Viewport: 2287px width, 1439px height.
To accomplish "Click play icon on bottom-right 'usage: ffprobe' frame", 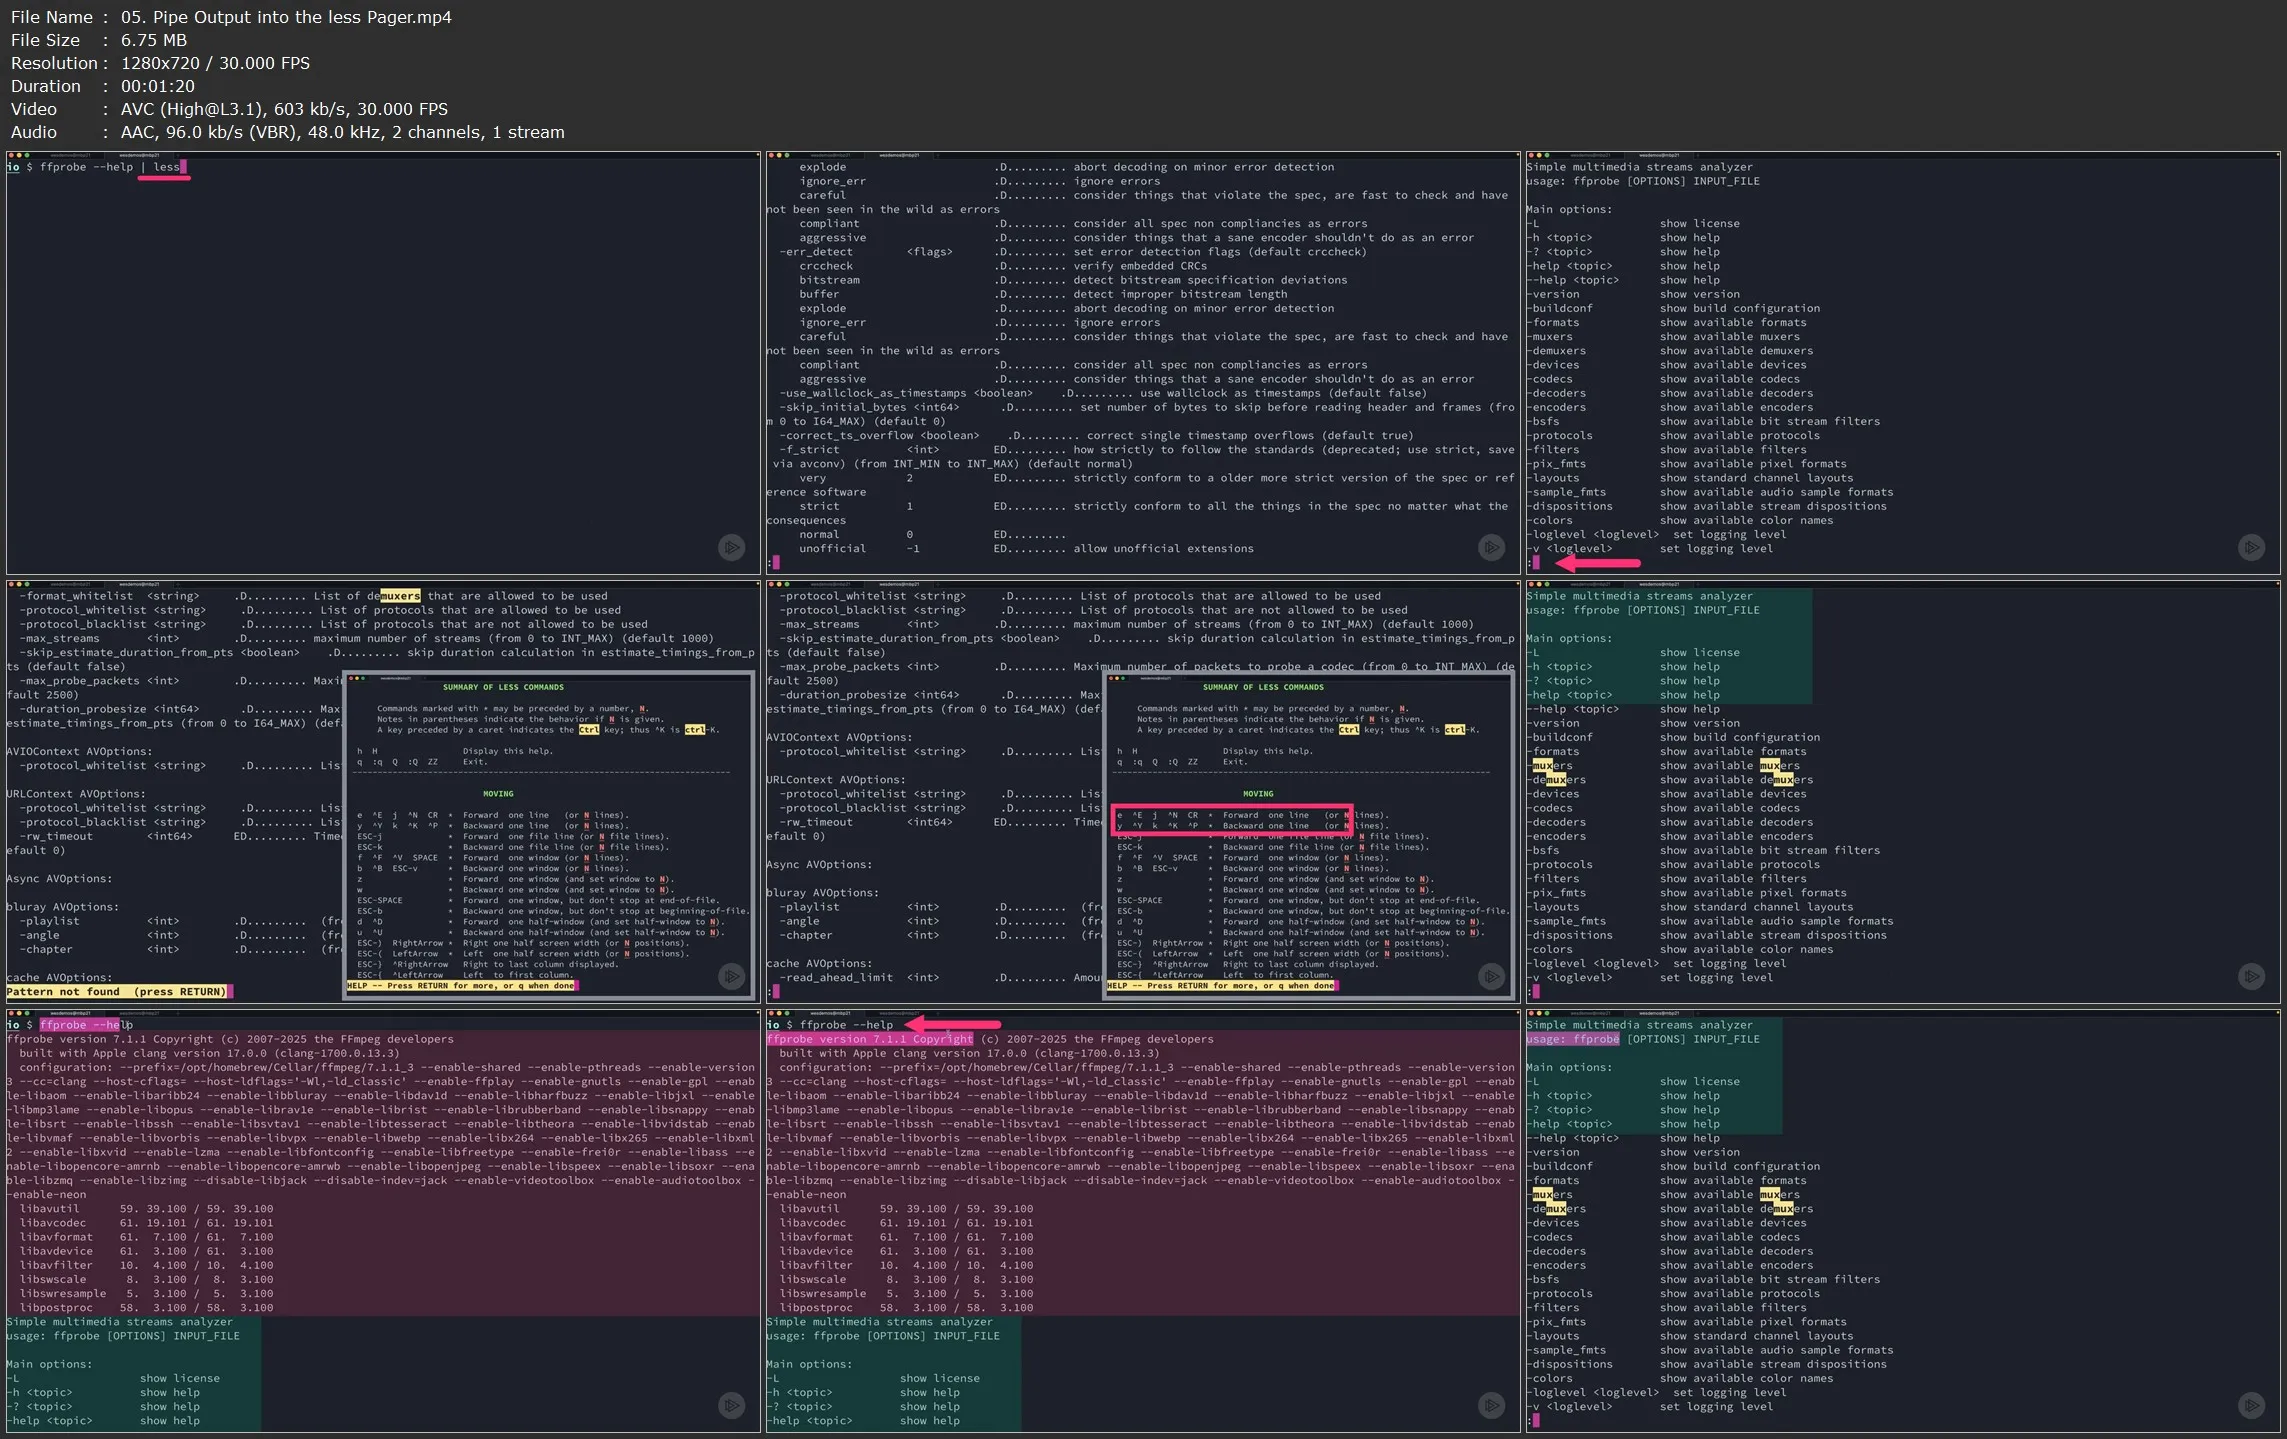I will click(2251, 1405).
